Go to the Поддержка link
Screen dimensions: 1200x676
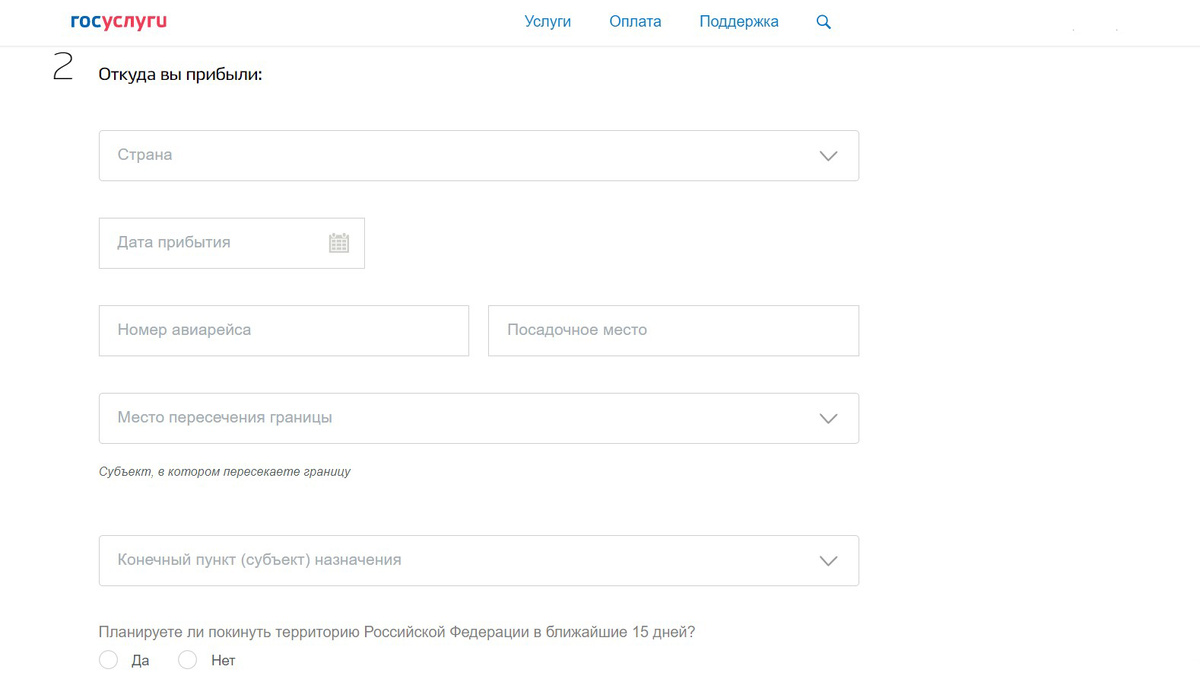point(739,22)
